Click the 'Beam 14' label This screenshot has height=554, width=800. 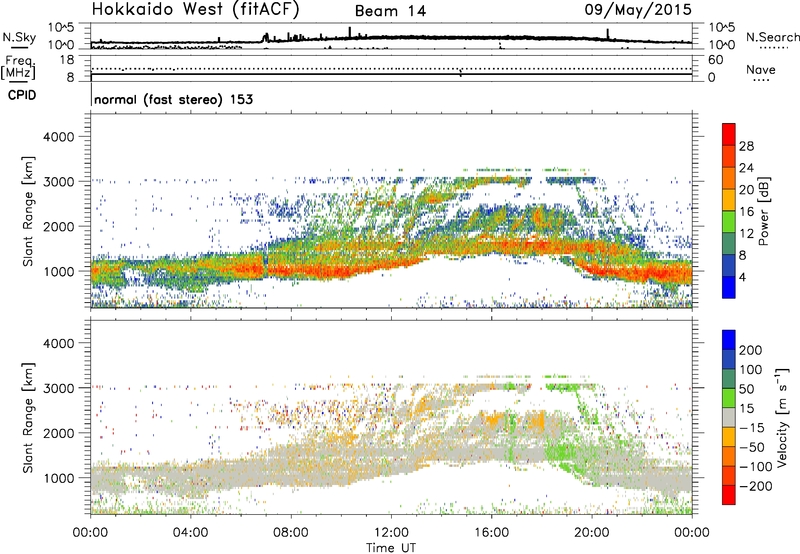click(390, 11)
